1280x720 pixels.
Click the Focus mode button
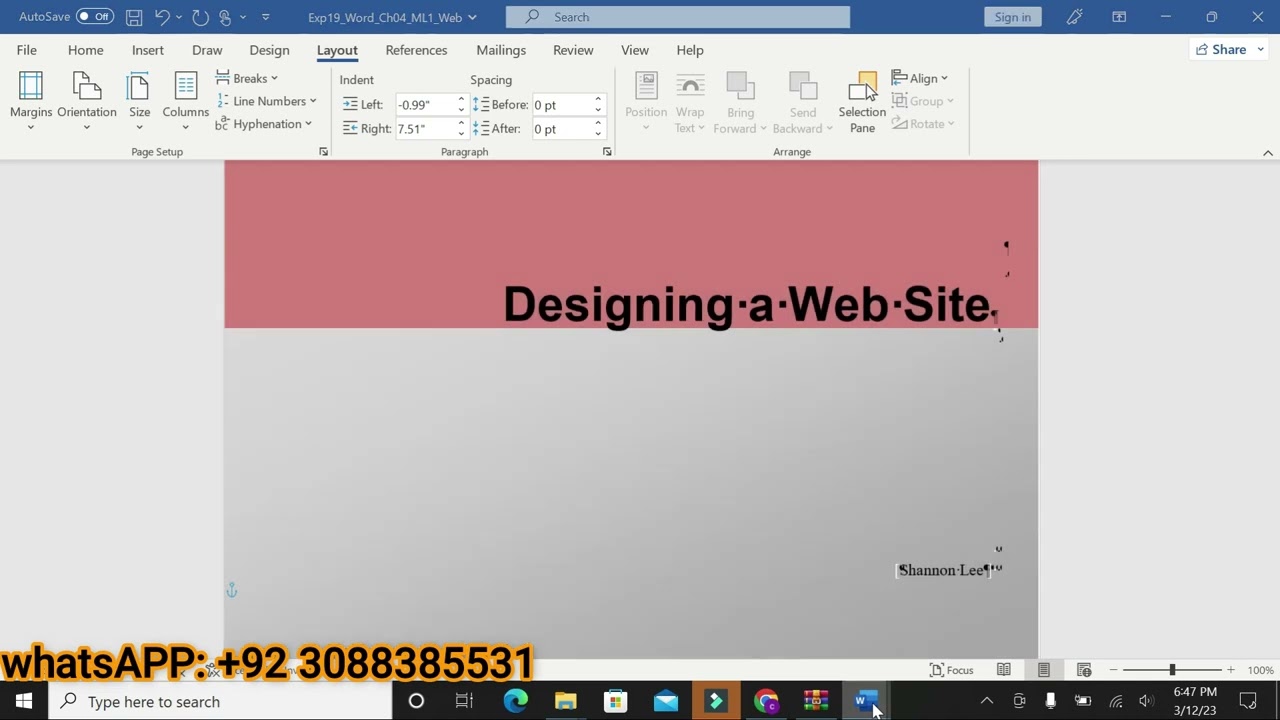951,670
